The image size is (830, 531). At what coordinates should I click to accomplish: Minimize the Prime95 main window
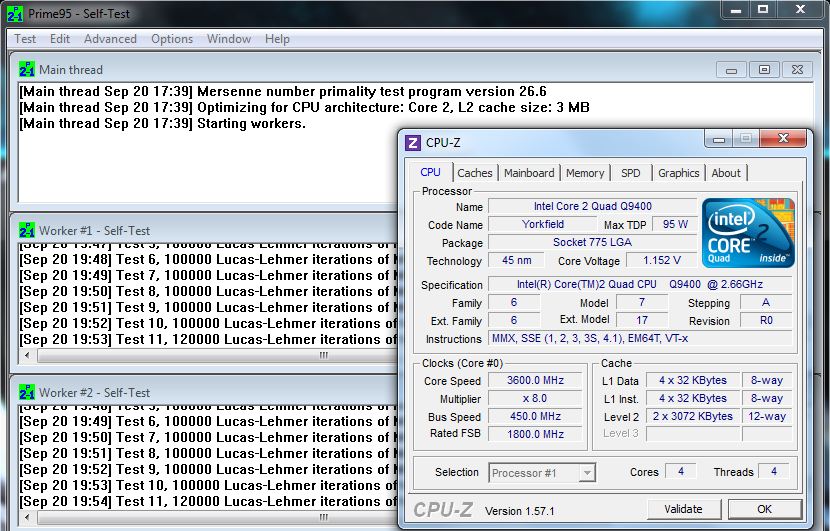coord(736,10)
